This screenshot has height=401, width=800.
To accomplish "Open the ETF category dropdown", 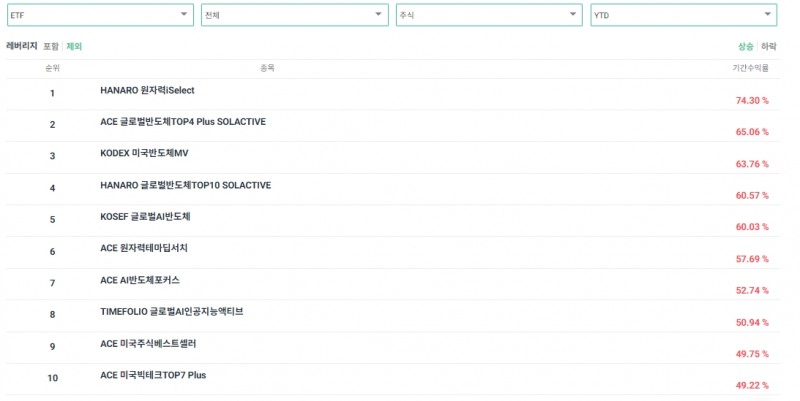I will (98, 15).
